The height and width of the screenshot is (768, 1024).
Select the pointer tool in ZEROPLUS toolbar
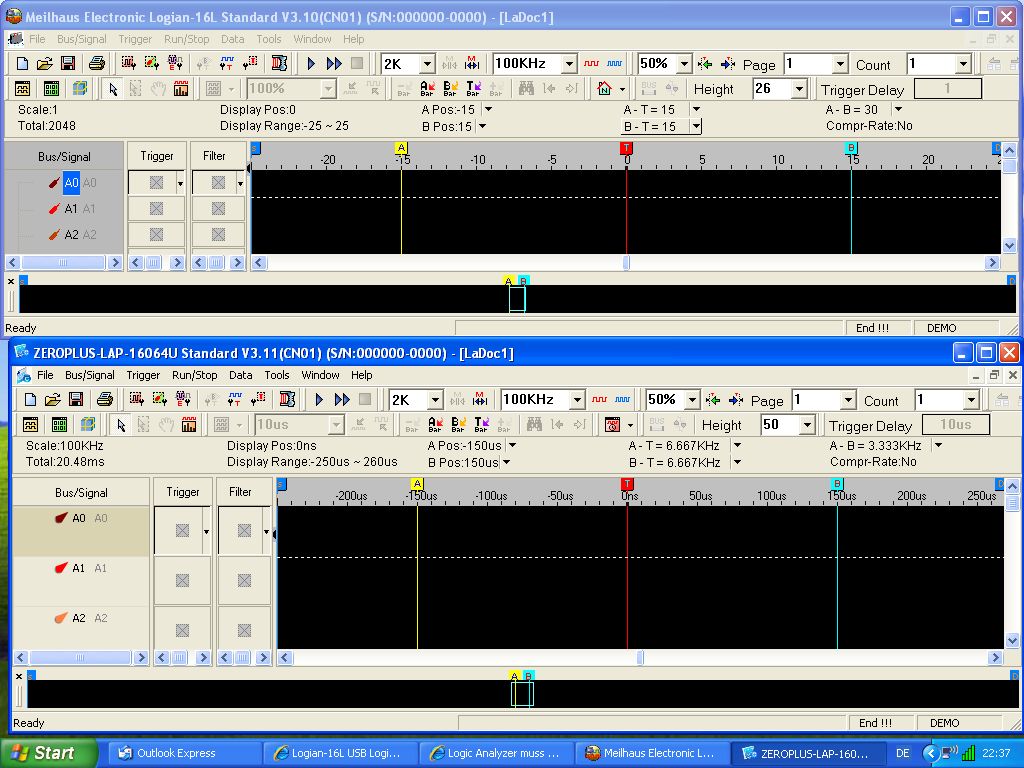[121, 425]
